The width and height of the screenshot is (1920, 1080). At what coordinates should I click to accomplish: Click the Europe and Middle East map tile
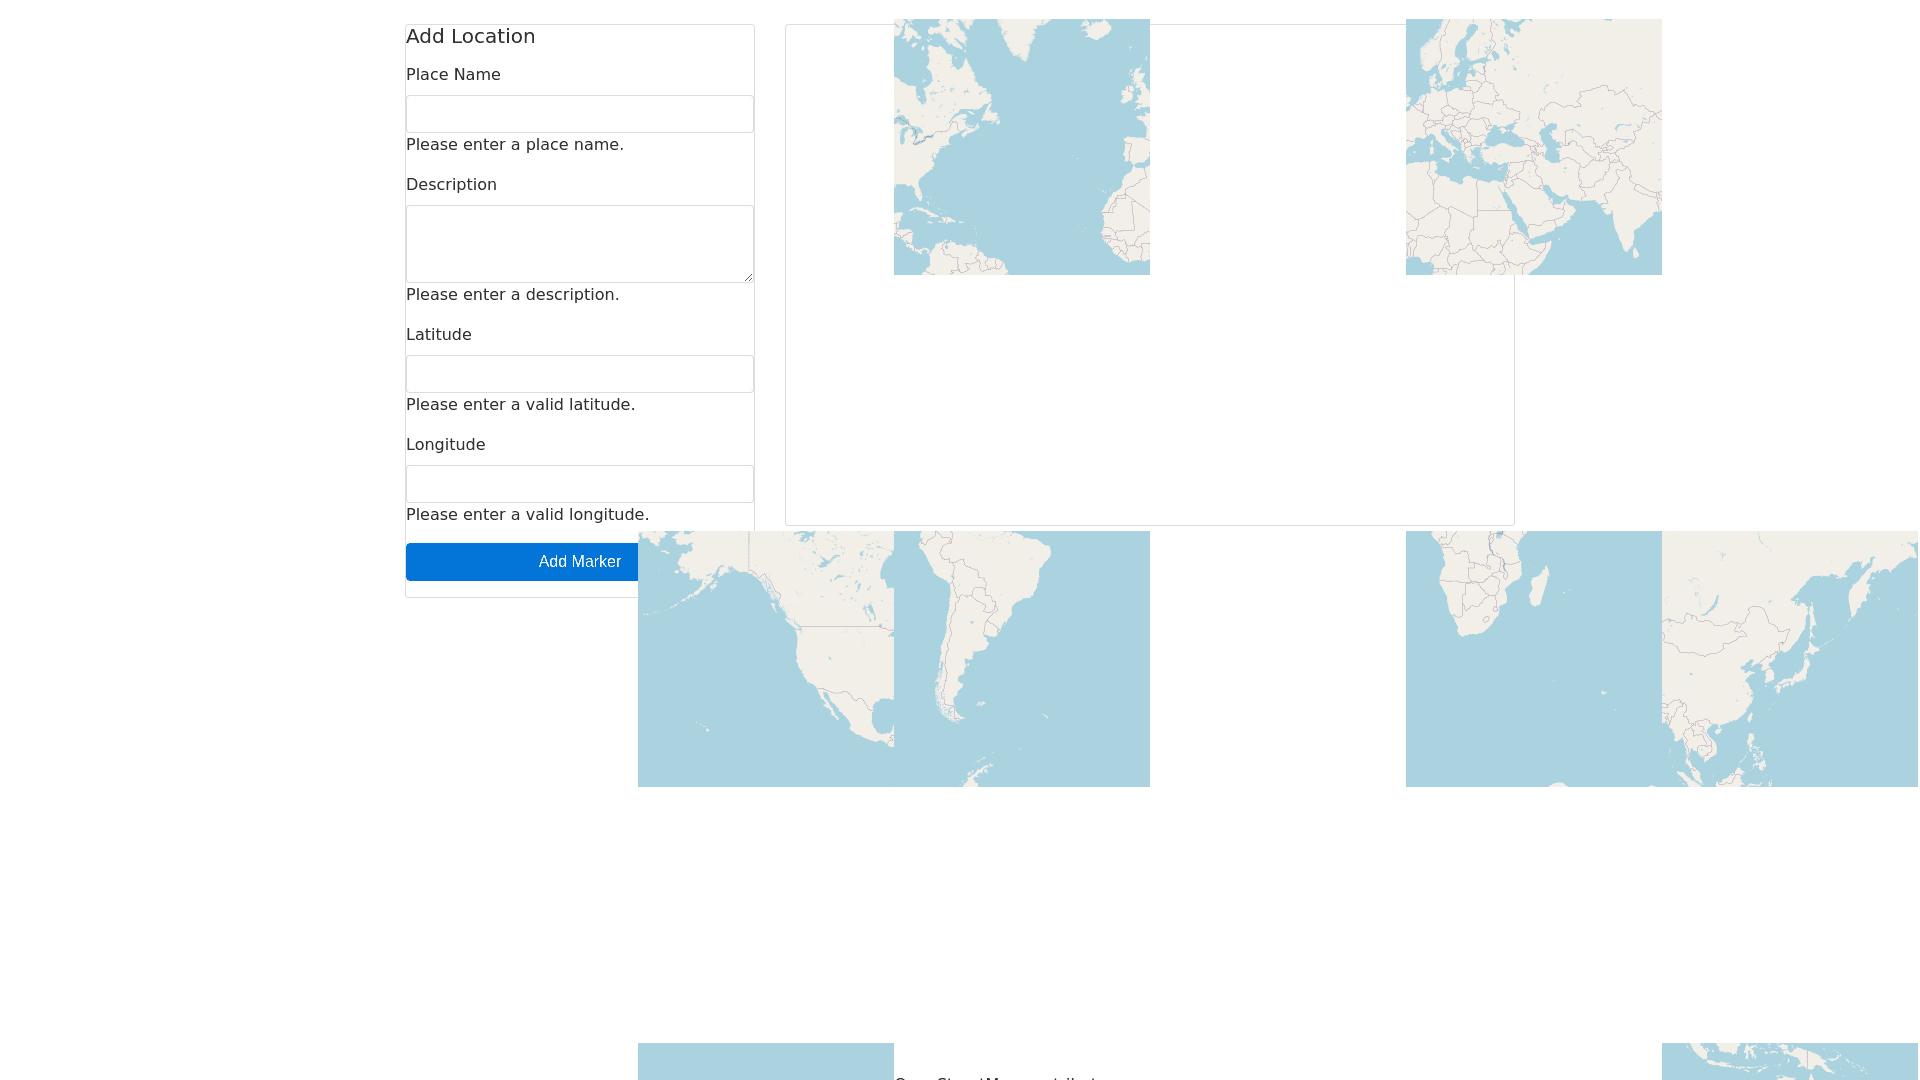(1533, 147)
